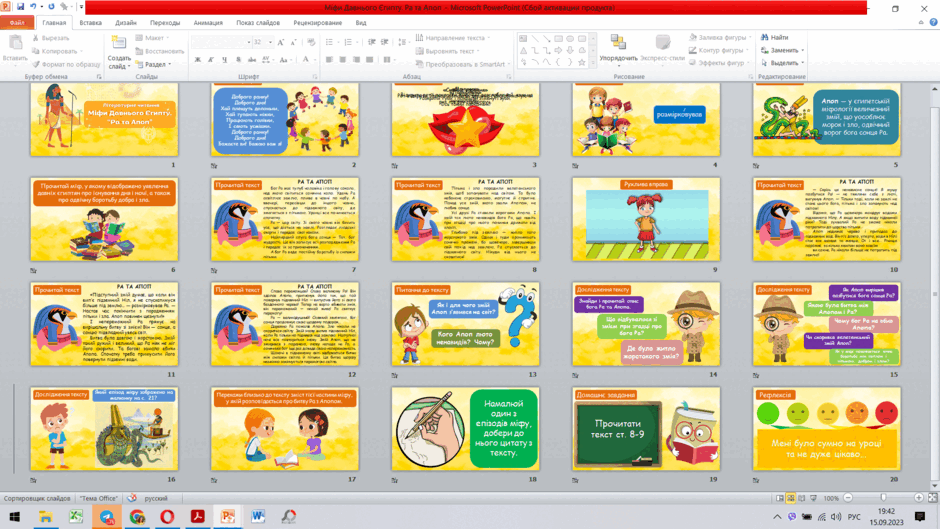Click spell-check icon in status bar
This screenshot has width=940, height=529.
[x=131, y=498]
